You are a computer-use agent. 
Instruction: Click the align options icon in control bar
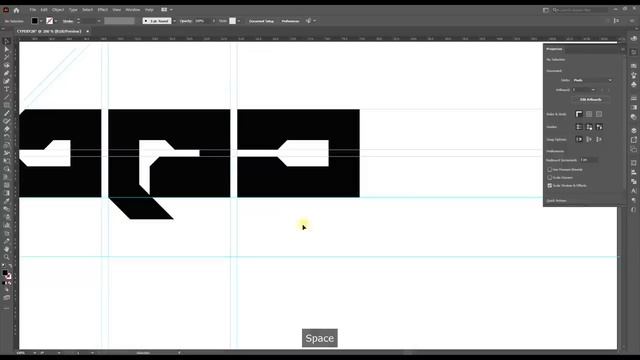(x=617, y=21)
